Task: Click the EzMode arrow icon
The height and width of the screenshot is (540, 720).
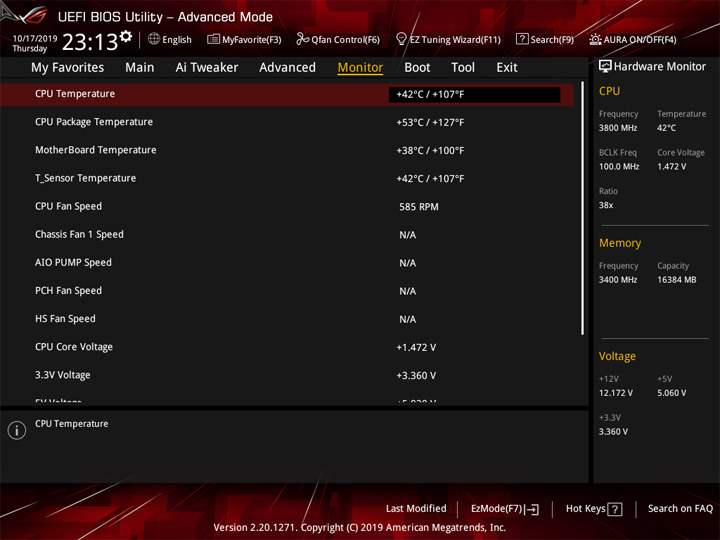Action: tap(532, 509)
